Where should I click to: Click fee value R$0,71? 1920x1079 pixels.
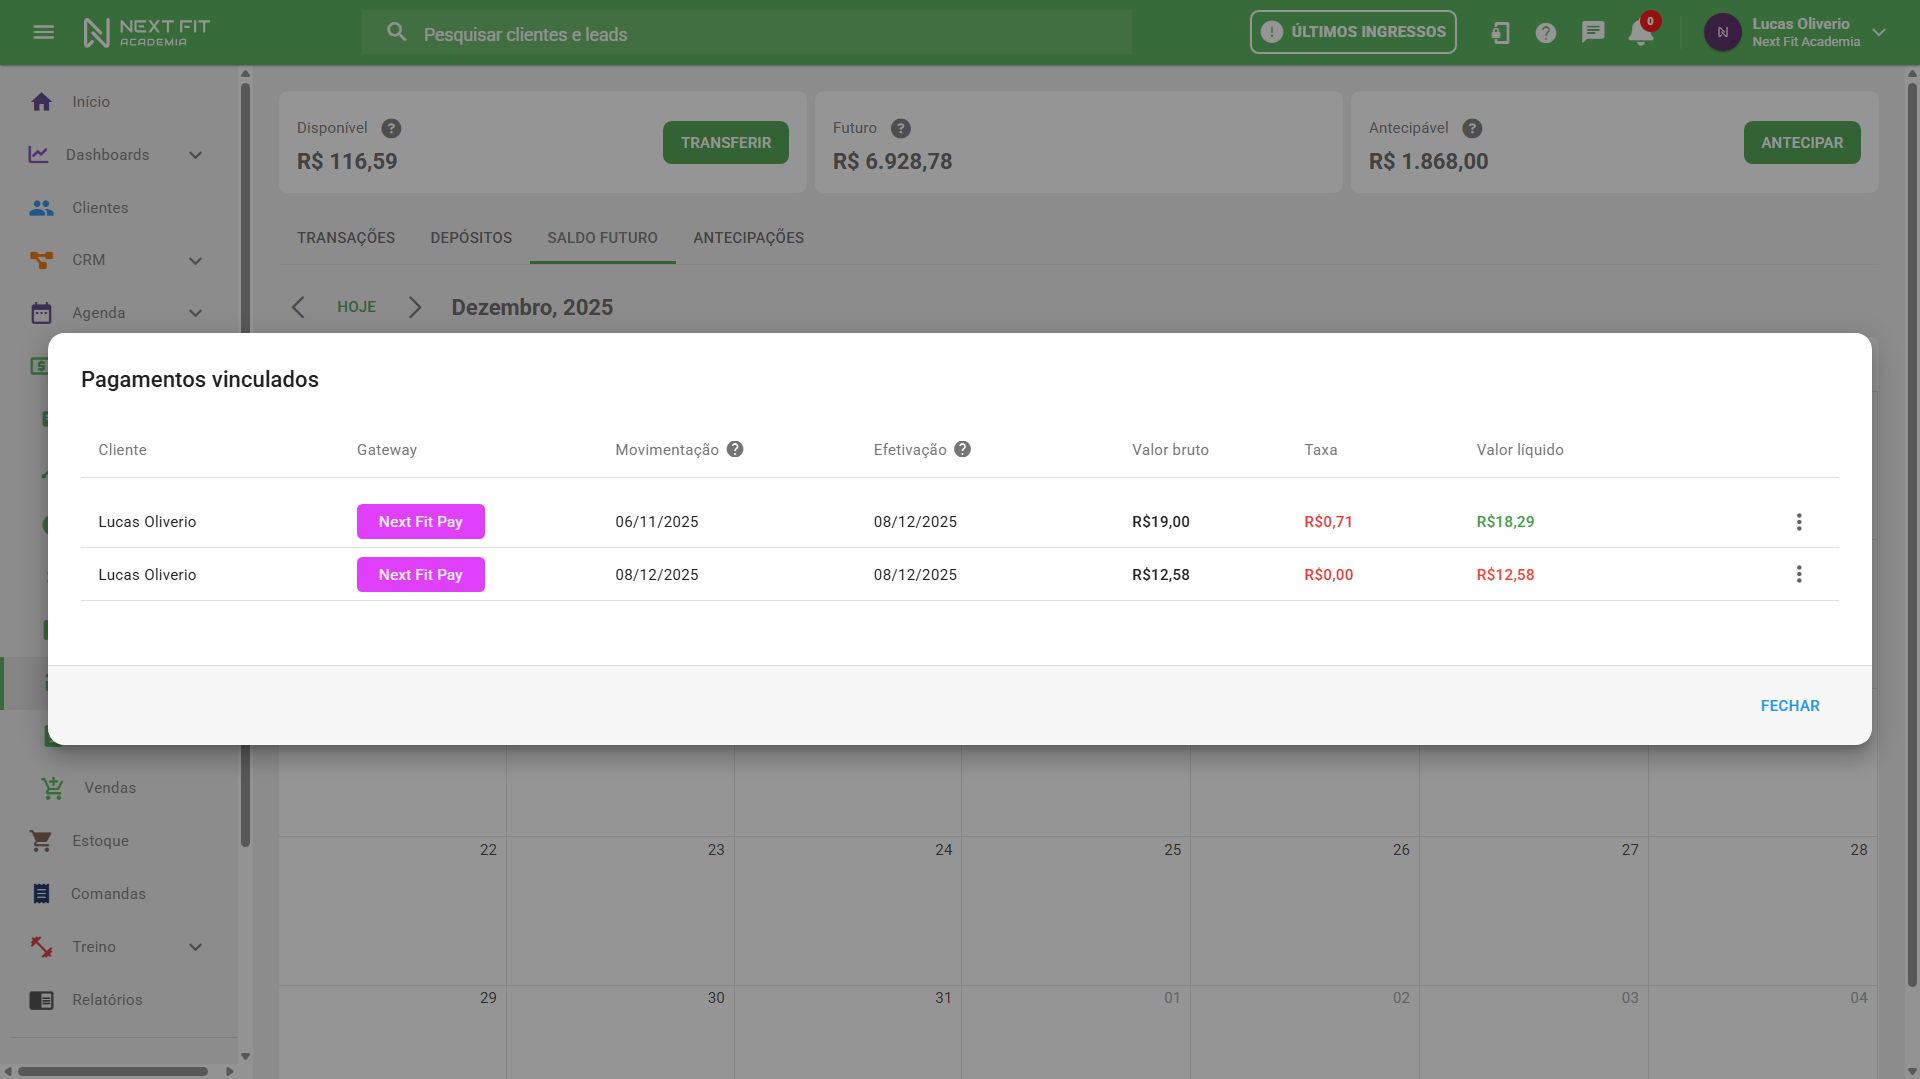[x=1328, y=522]
